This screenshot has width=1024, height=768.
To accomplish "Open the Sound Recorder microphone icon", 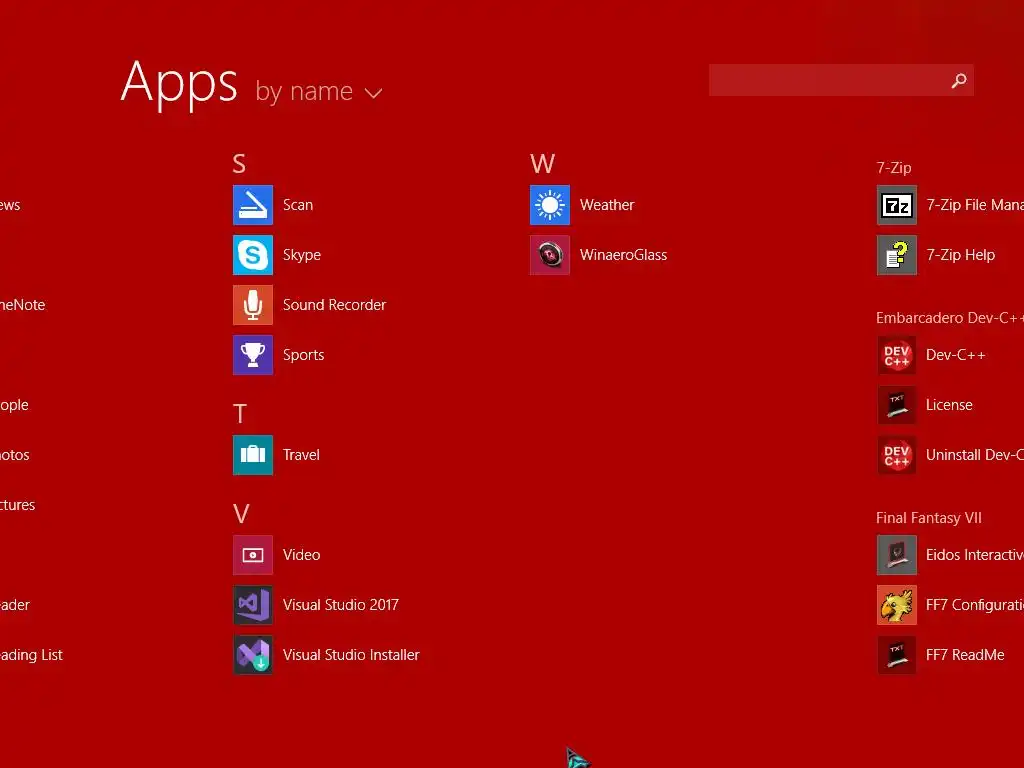I will (x=253, y=305).
